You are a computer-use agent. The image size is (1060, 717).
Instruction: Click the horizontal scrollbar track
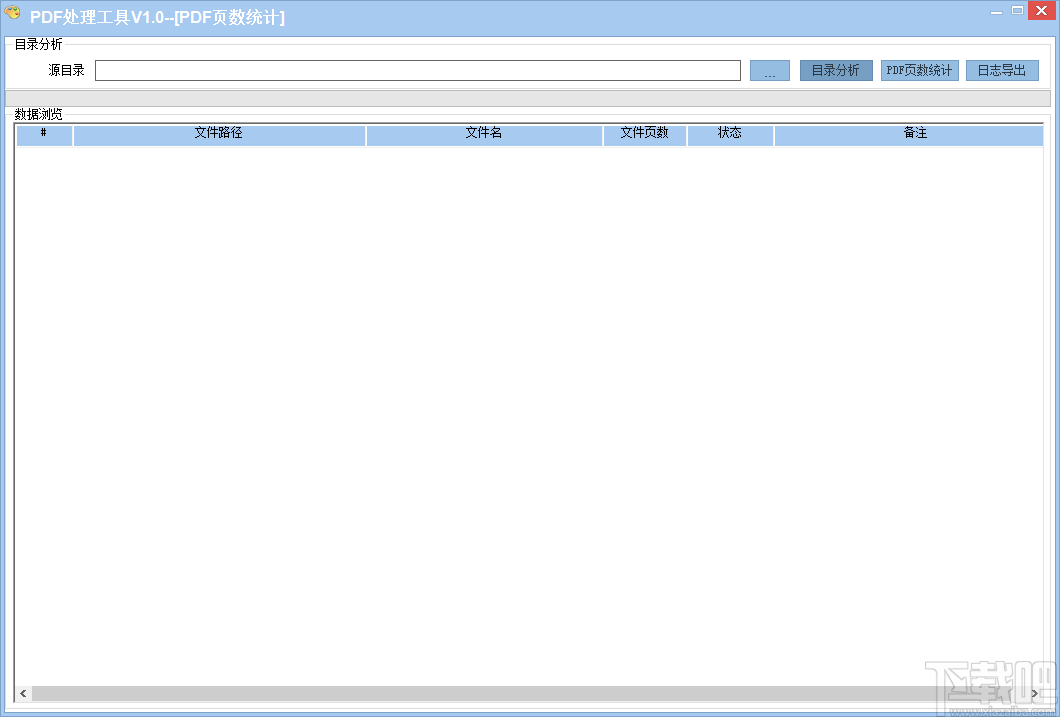point(529,693)
